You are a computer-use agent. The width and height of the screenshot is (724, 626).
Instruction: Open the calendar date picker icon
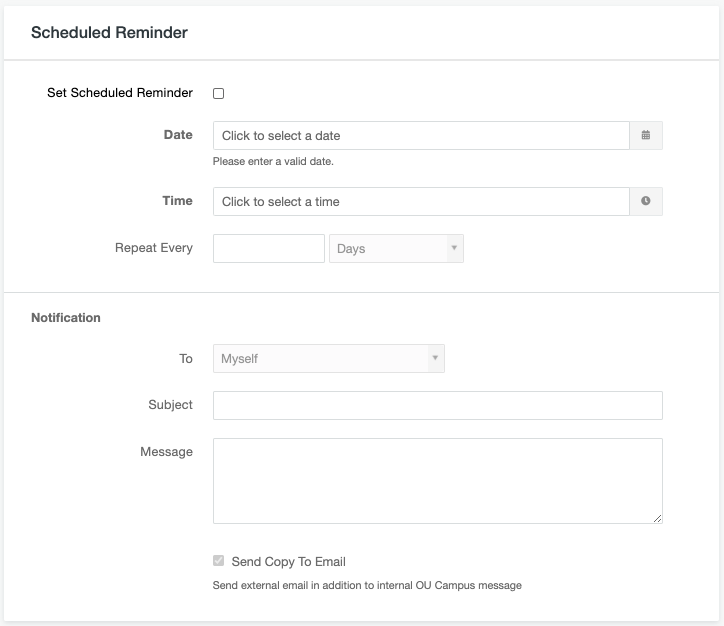[646, 135]
